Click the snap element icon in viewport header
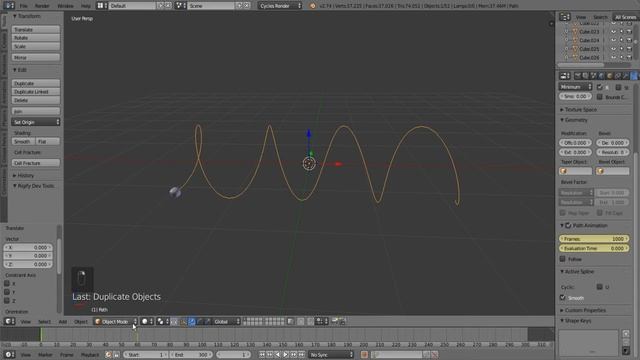This screenshot has width=640, height=360. click(322, 322)
